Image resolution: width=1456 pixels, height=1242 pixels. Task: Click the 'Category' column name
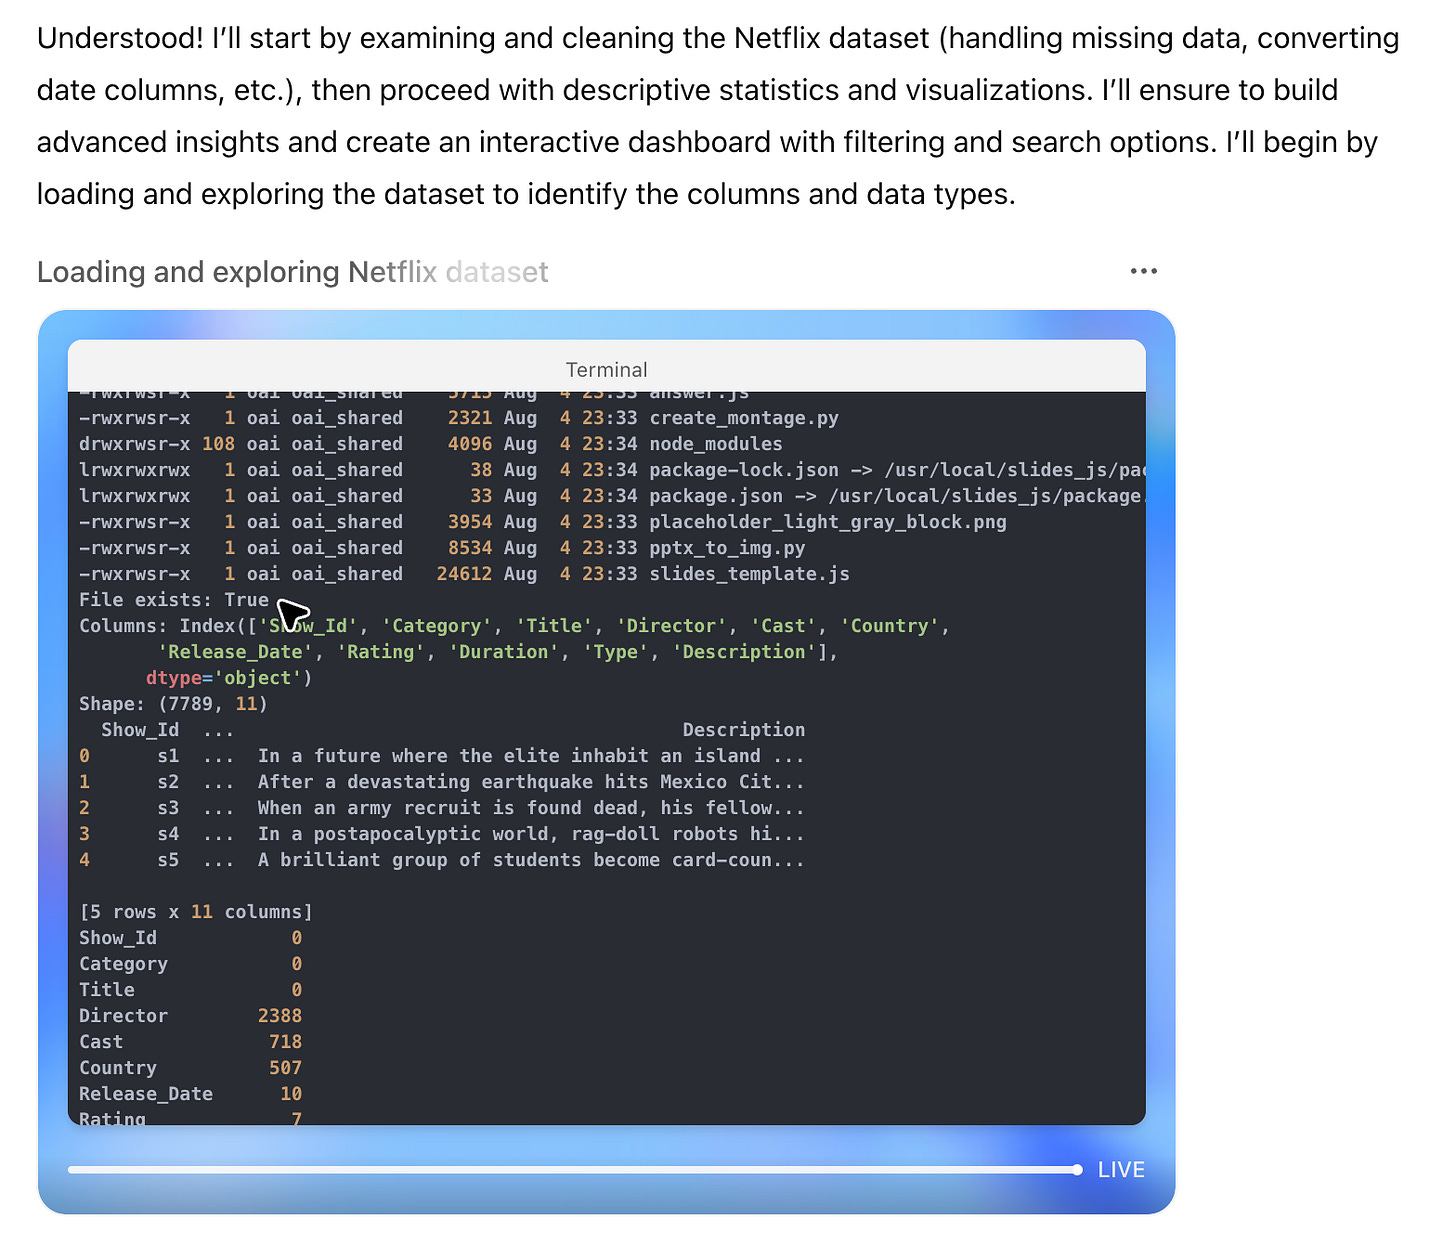click(436, 626)
